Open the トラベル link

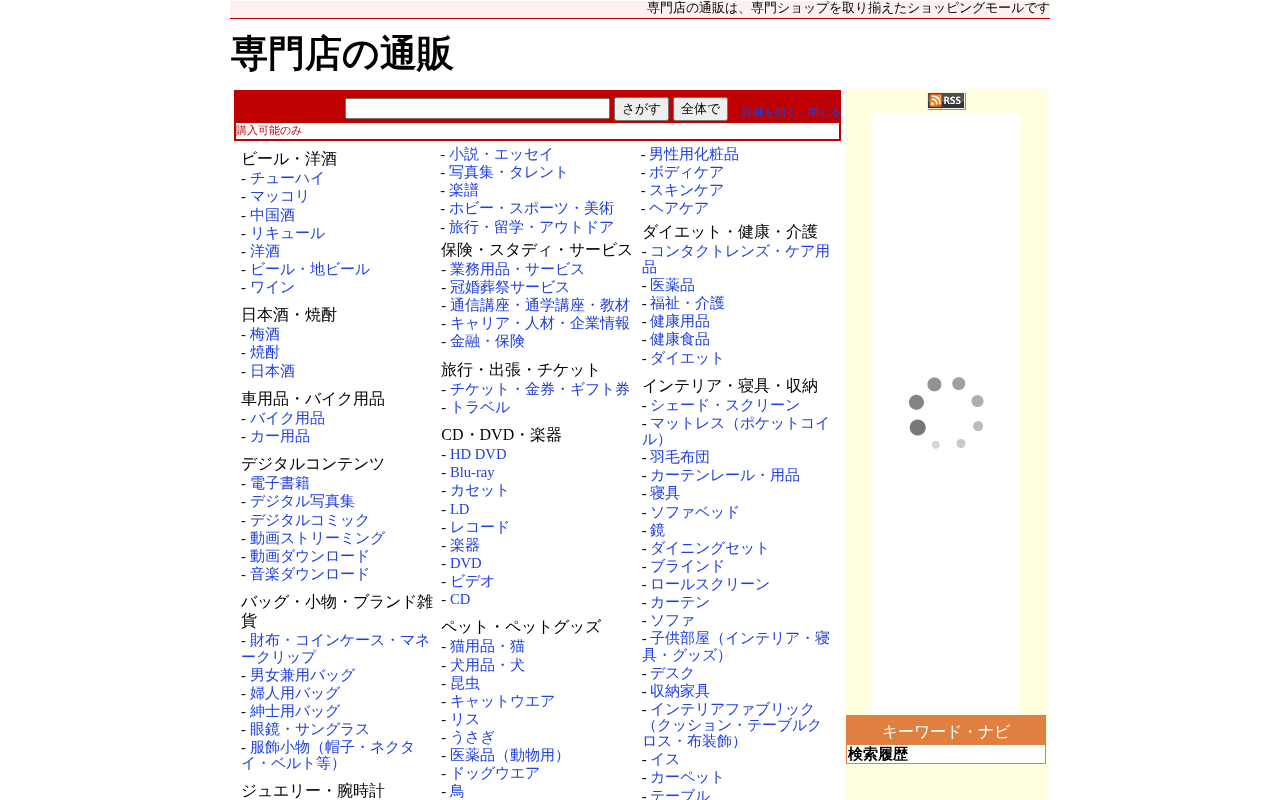(480, 408)
